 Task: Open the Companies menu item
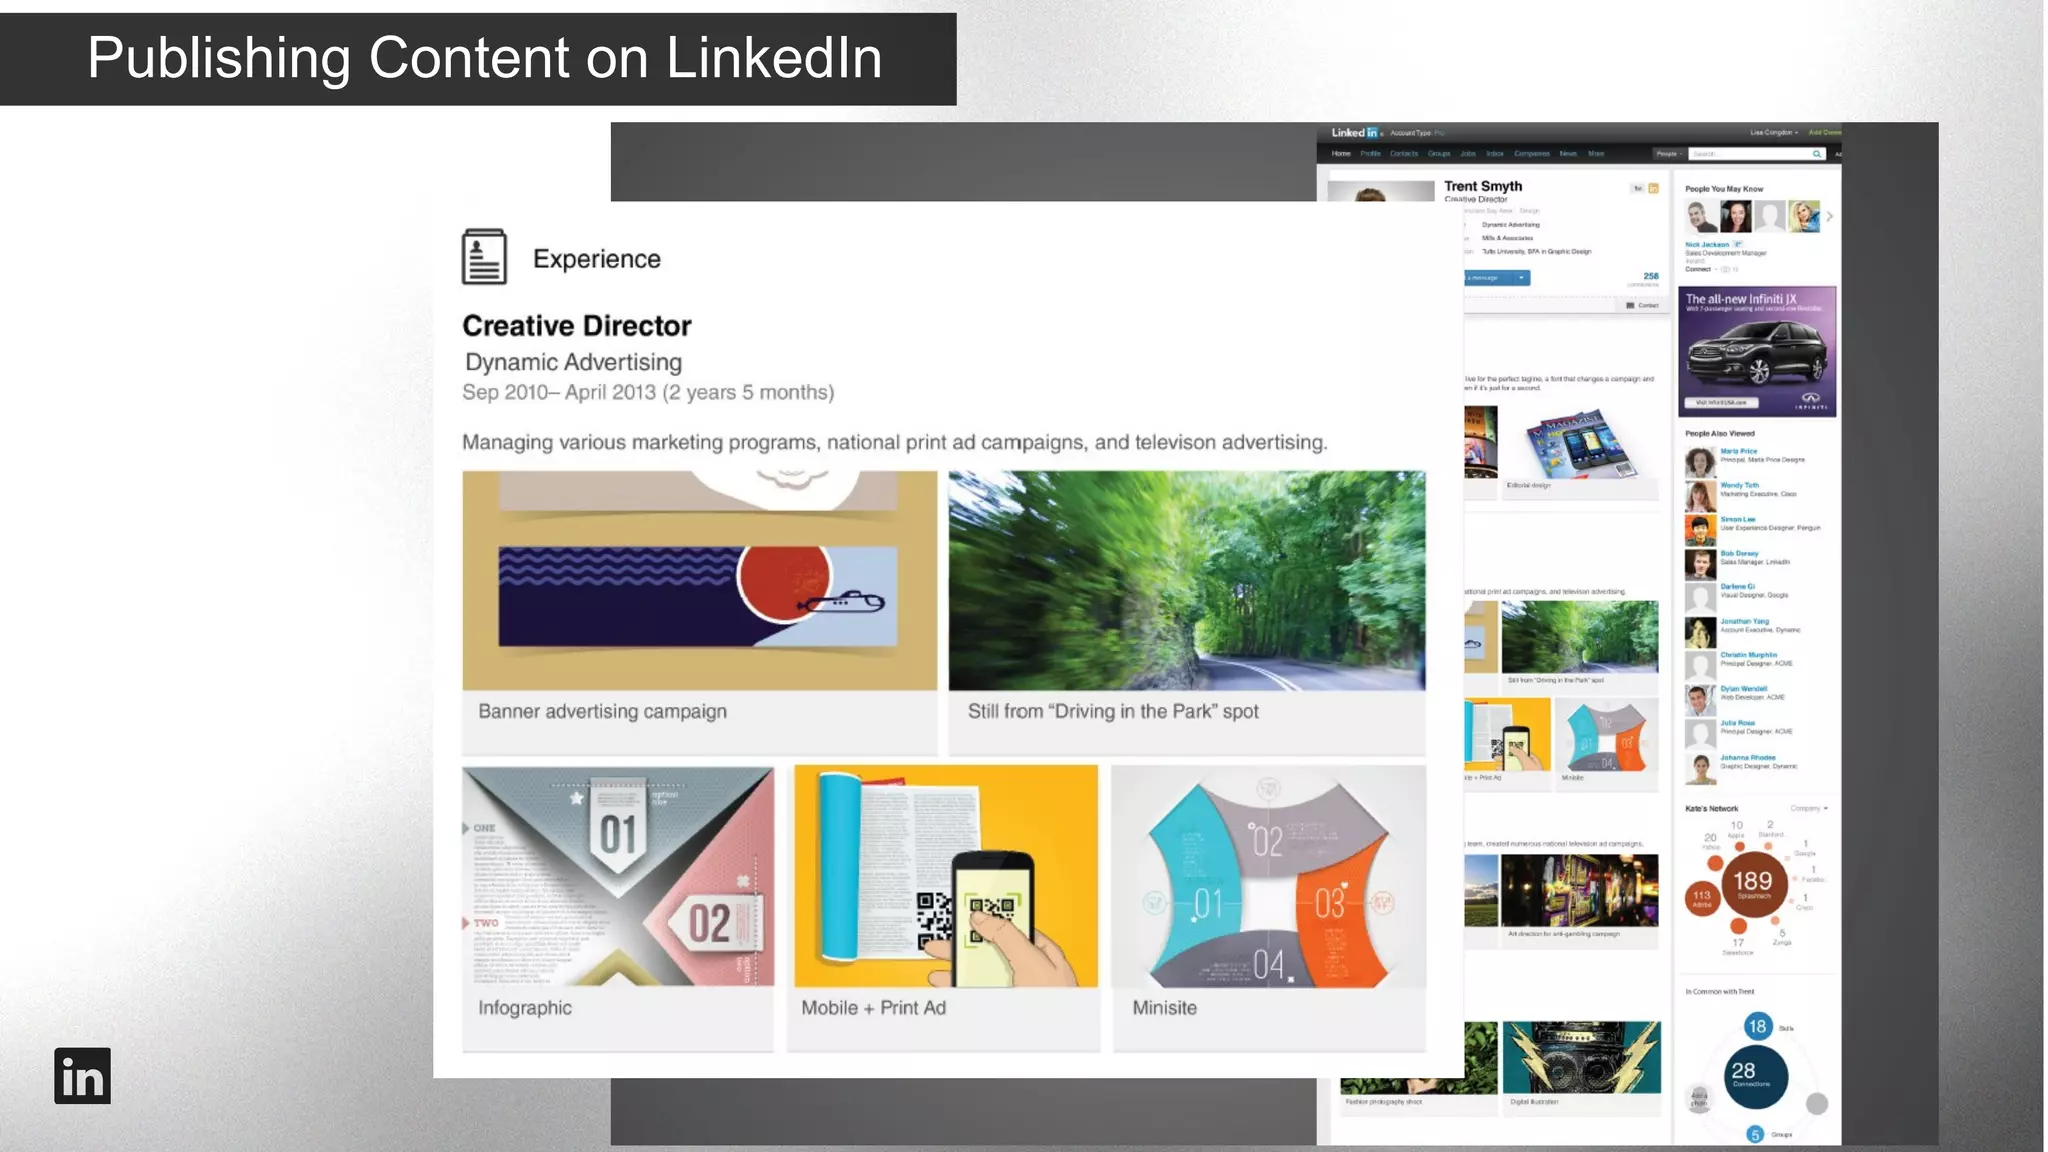[x=1532, y=154]
